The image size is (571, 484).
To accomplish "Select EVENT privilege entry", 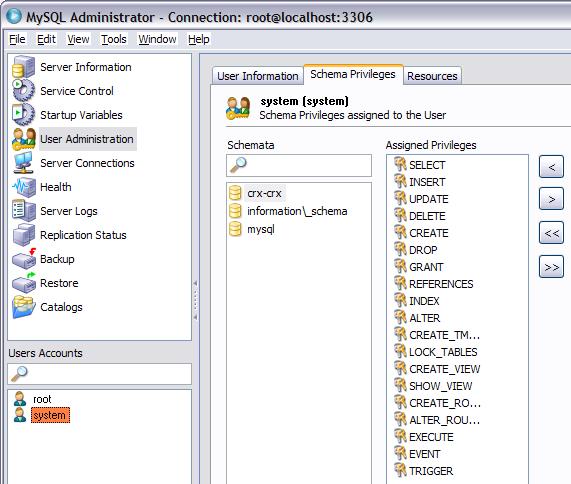I will pyautogui.click(x=425, y=454).
